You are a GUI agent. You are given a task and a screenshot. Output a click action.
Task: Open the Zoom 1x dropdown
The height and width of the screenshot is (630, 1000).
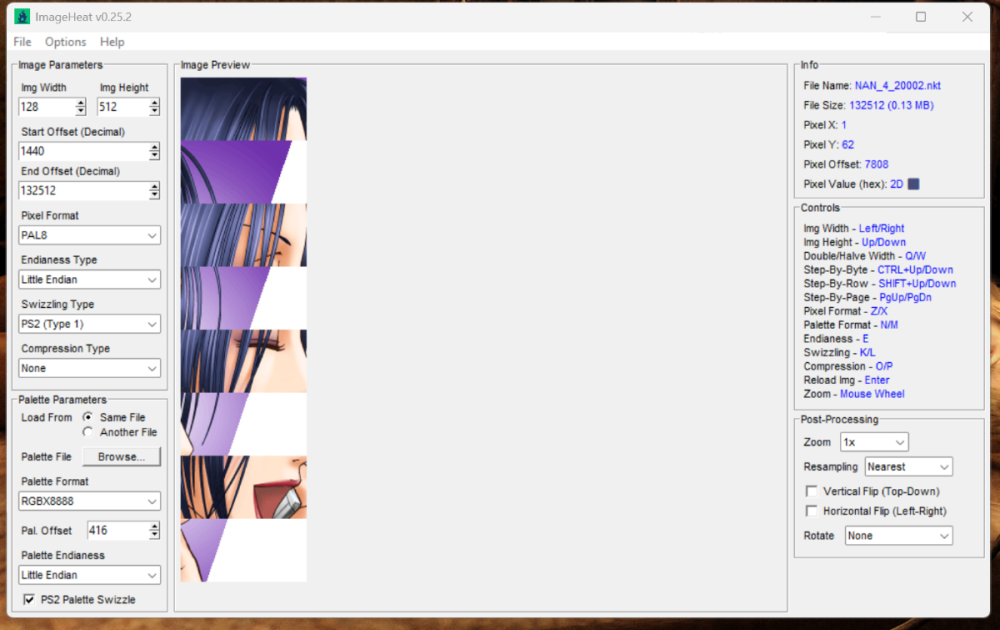coord(873,442)
